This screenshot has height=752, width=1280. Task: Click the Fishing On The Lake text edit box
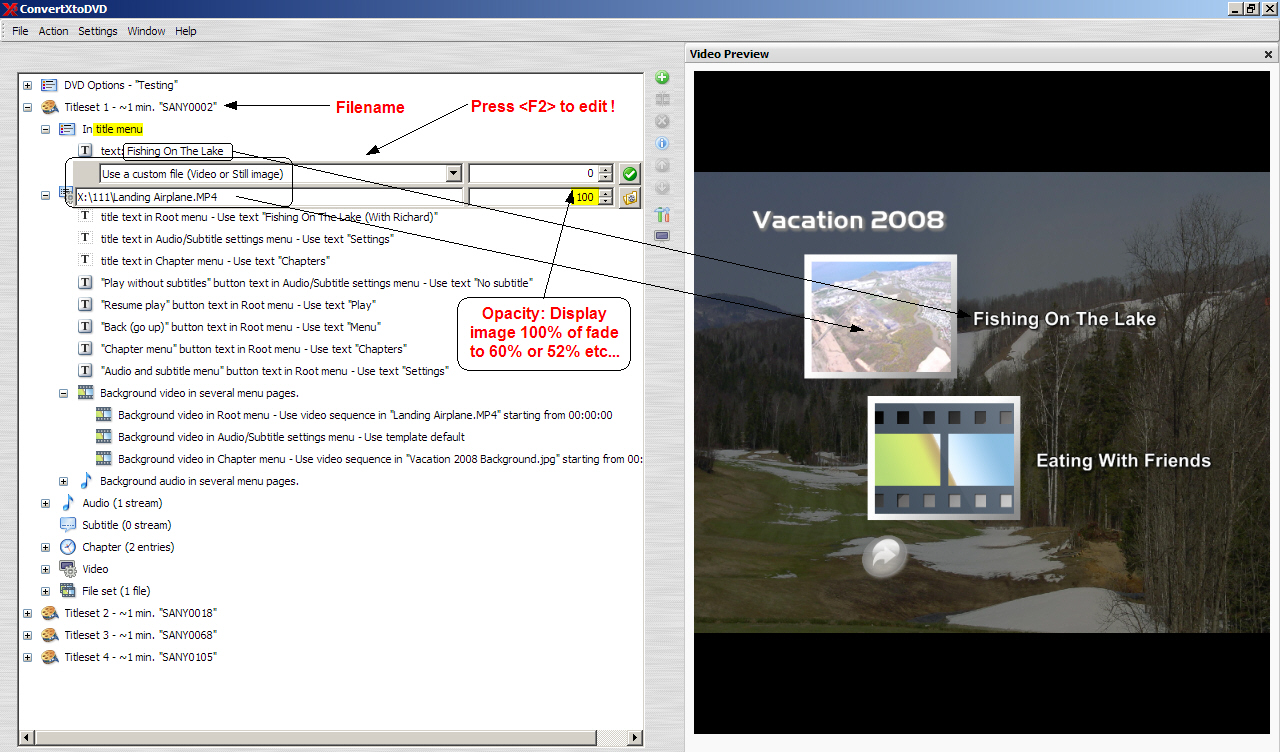[178, 151]
